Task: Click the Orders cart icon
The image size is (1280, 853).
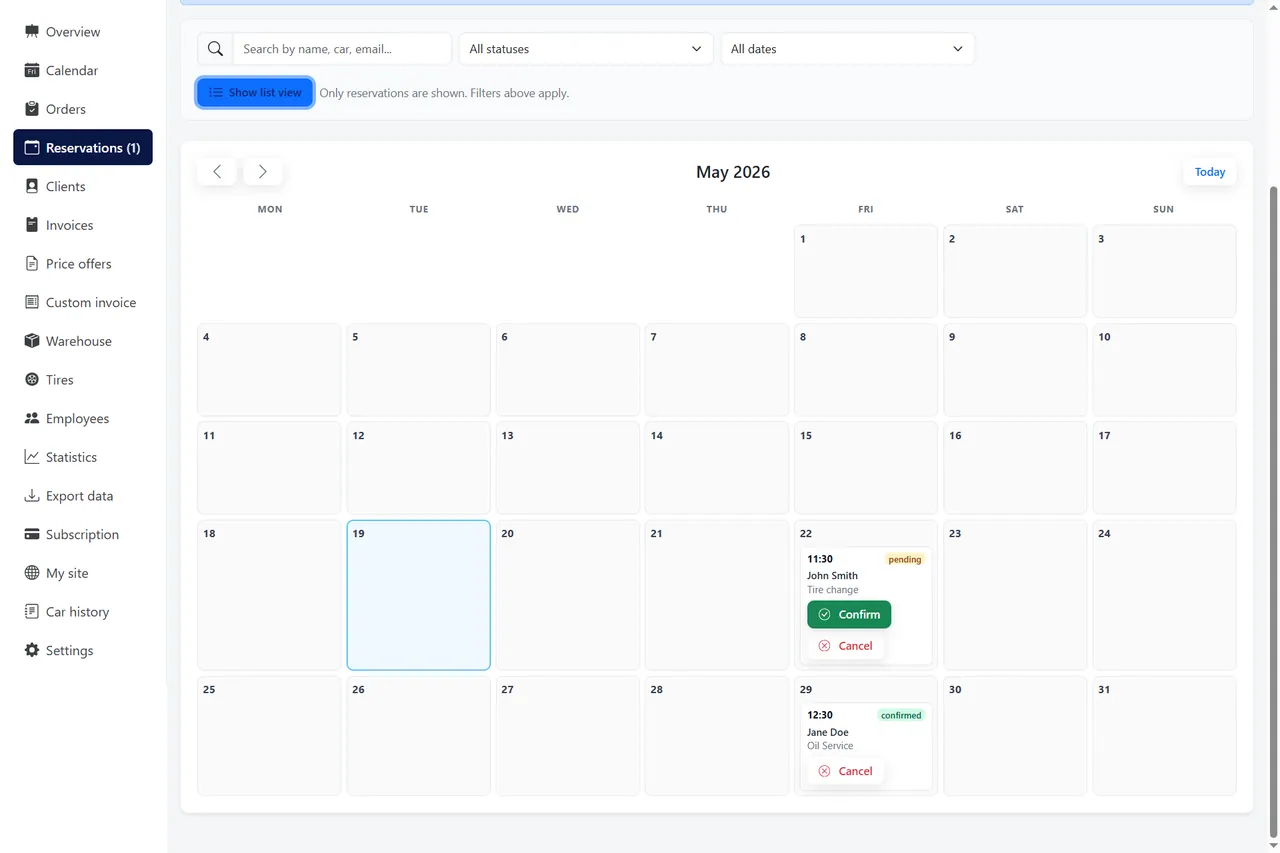Action: (x=32, y=109)
